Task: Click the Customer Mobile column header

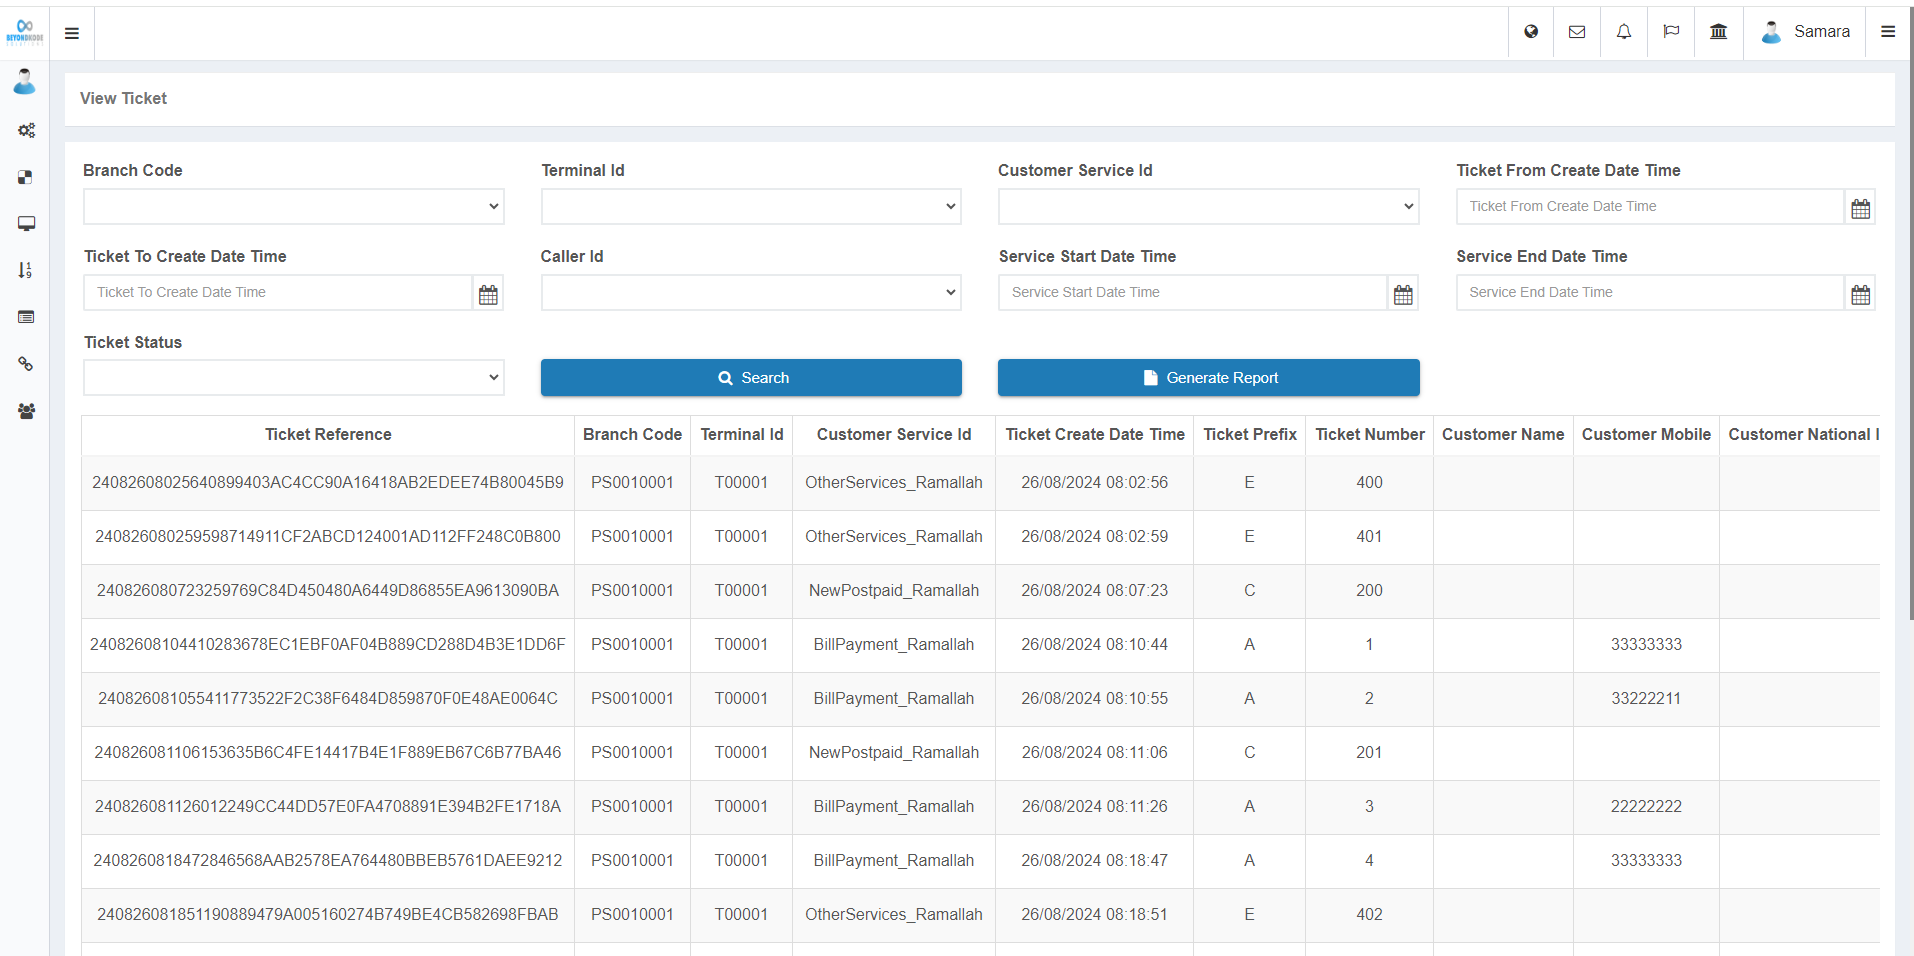Action: [1646, 435]
